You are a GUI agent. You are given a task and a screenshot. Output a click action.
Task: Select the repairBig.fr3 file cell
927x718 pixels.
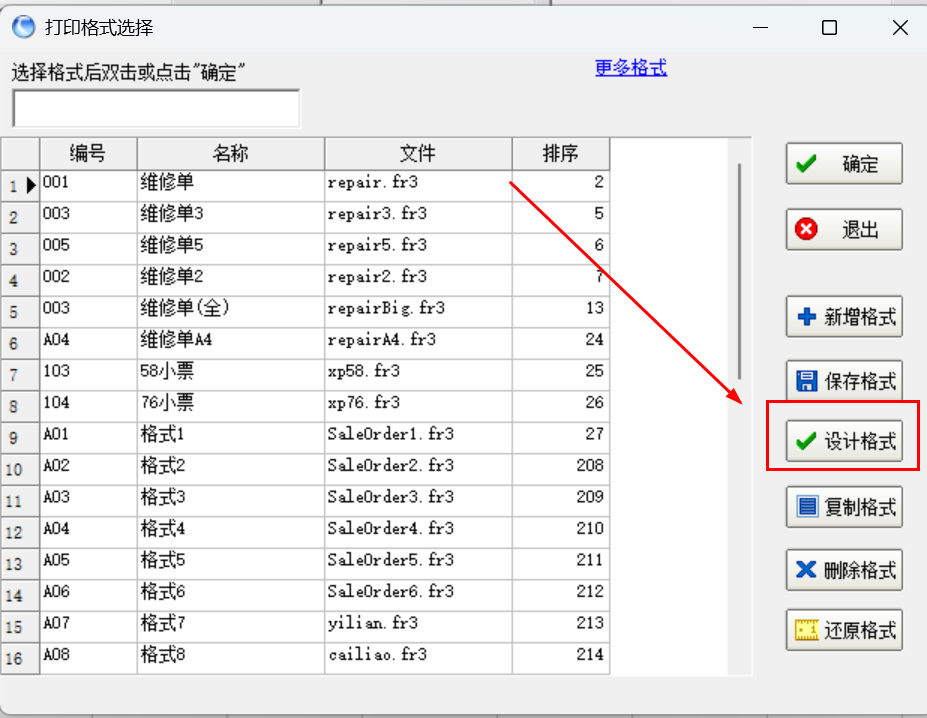click(418, 312)
